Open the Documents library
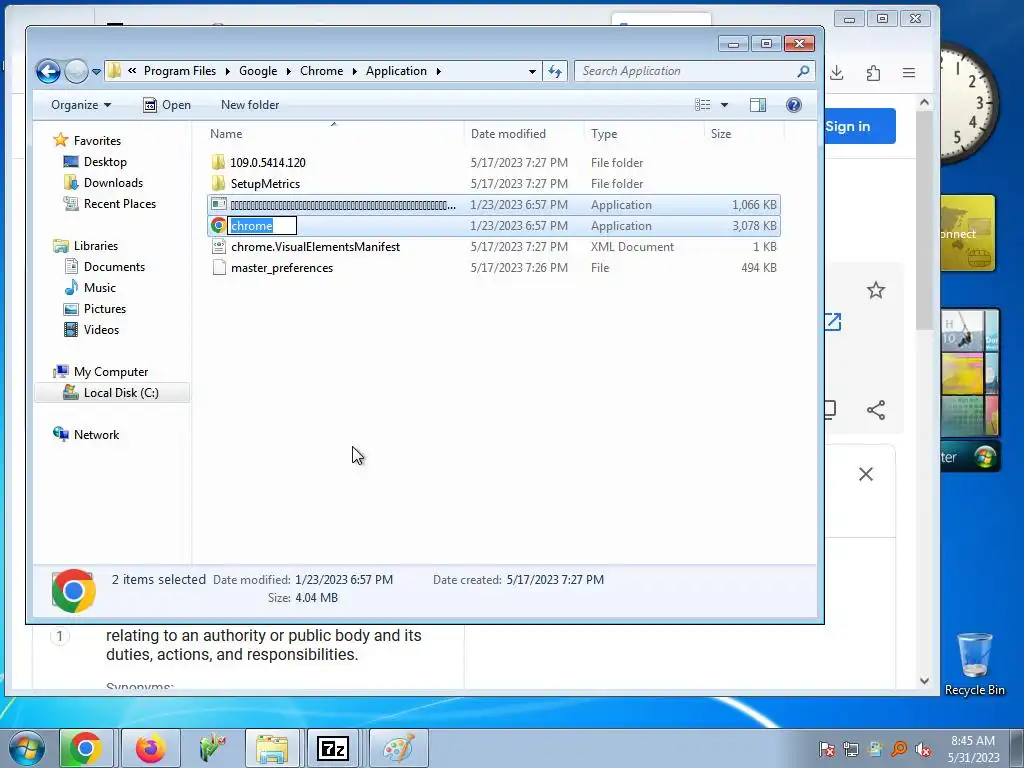 pos(114,266)
